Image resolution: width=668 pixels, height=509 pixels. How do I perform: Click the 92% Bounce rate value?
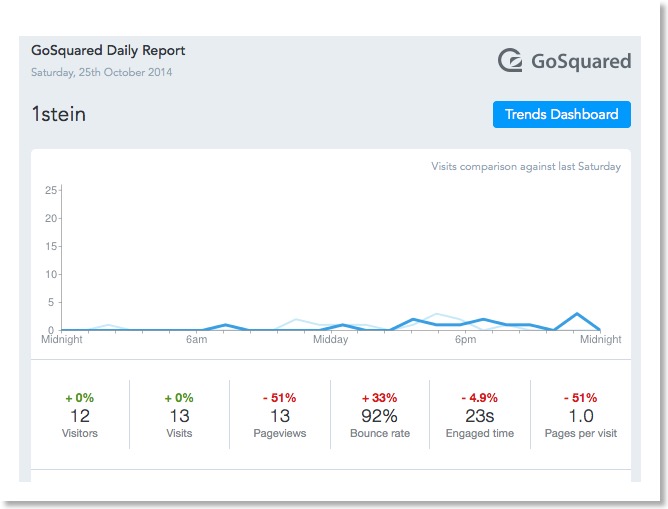379,416
